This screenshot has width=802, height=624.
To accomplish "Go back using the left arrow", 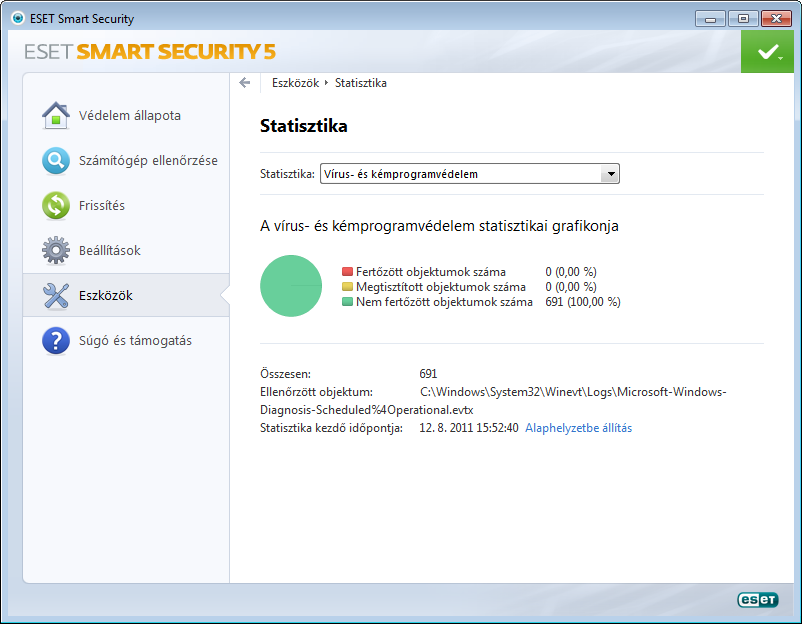I will pyautogui.click(x=245, y=83).
